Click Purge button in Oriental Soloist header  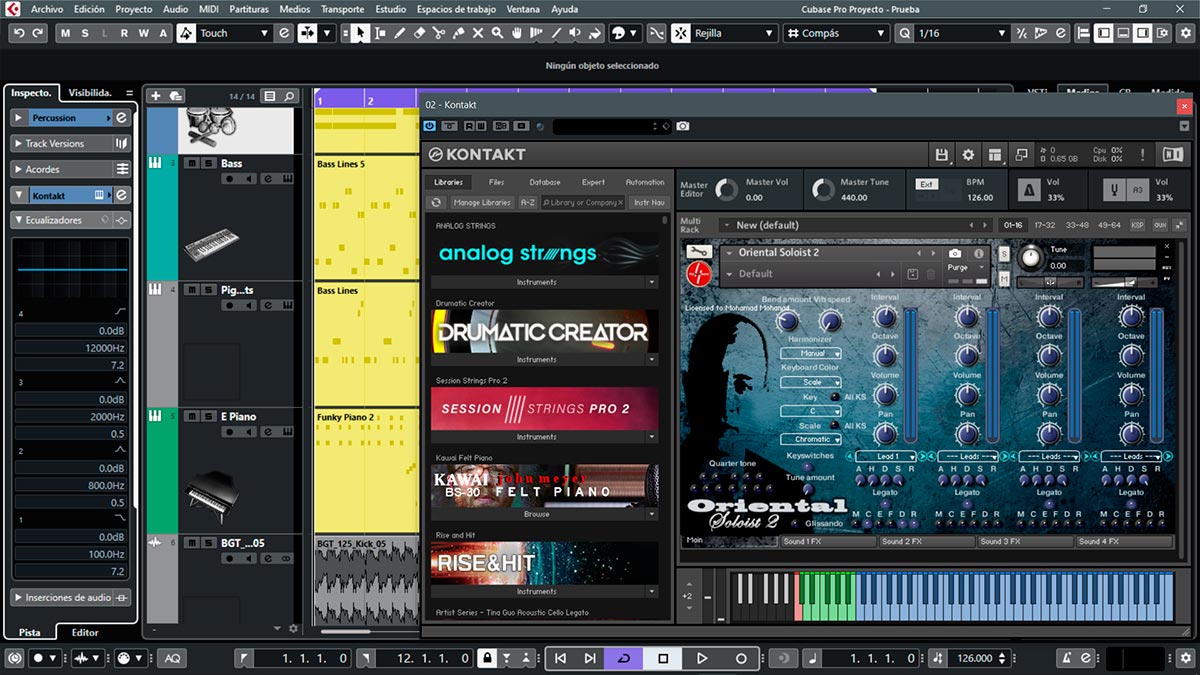point(958,268)
